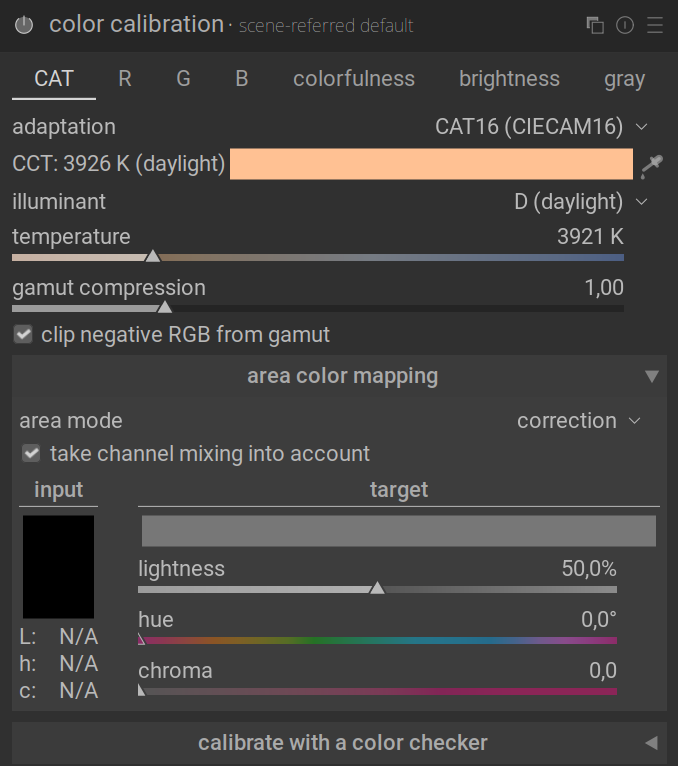
Task: Click the scene-referred default preset label
Action: 326,26
